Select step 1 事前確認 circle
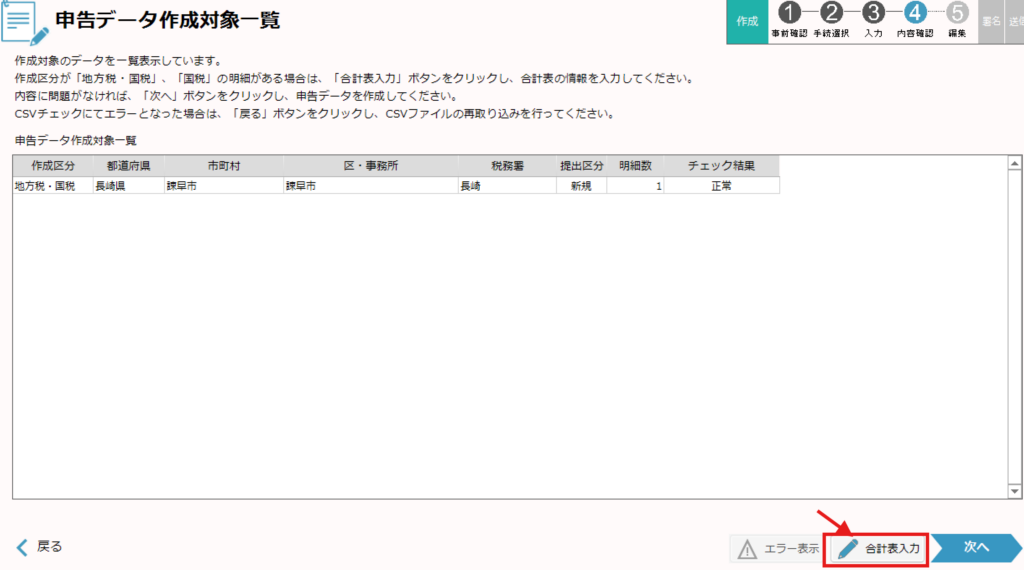Screen dimensions: 1024x570 click(x=791, y=14)
